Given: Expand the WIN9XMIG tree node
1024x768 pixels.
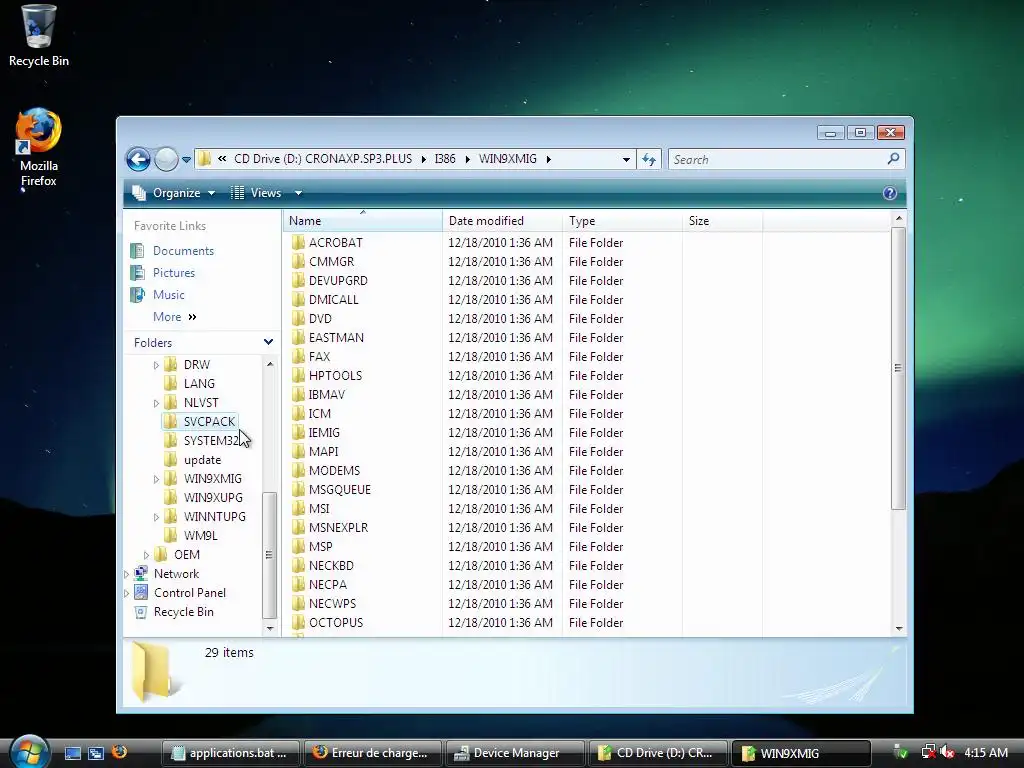Looking at the screenshot, I should [x=156, y=479].
